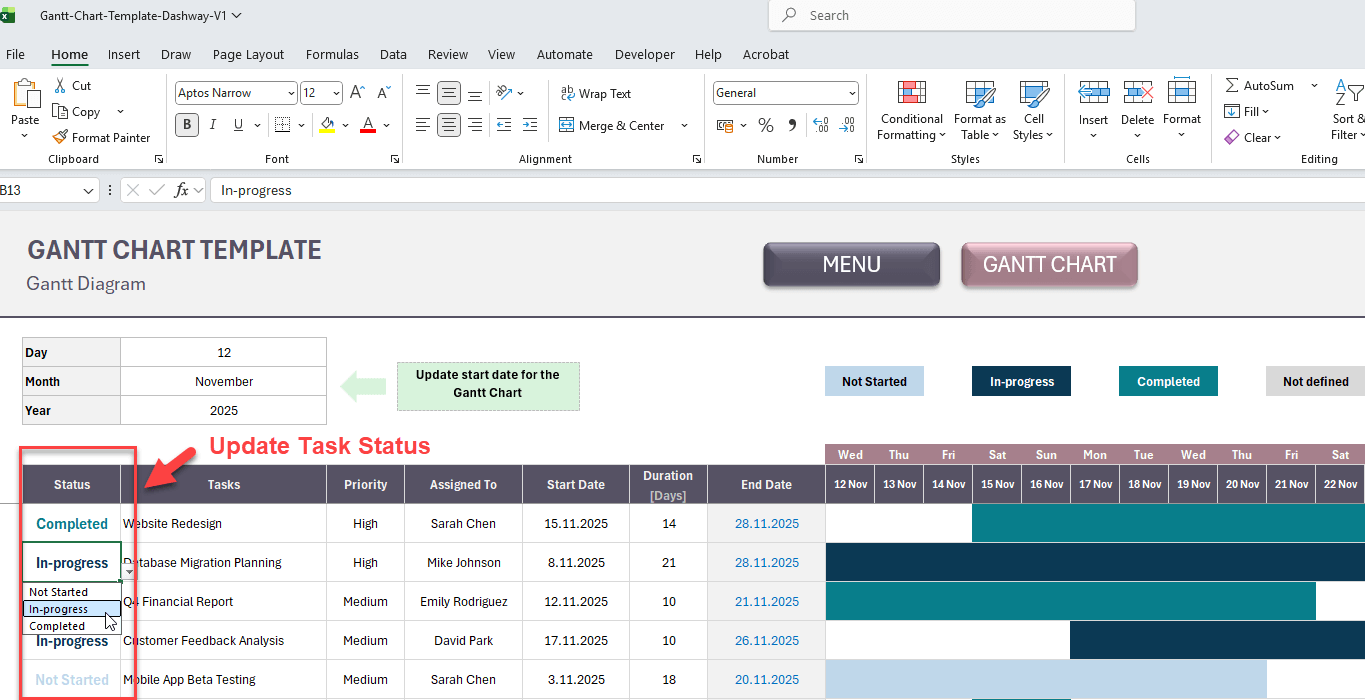This screenshot has width=1365, height=700.
Task: Click the Format Painter icon
Action: 61,138
